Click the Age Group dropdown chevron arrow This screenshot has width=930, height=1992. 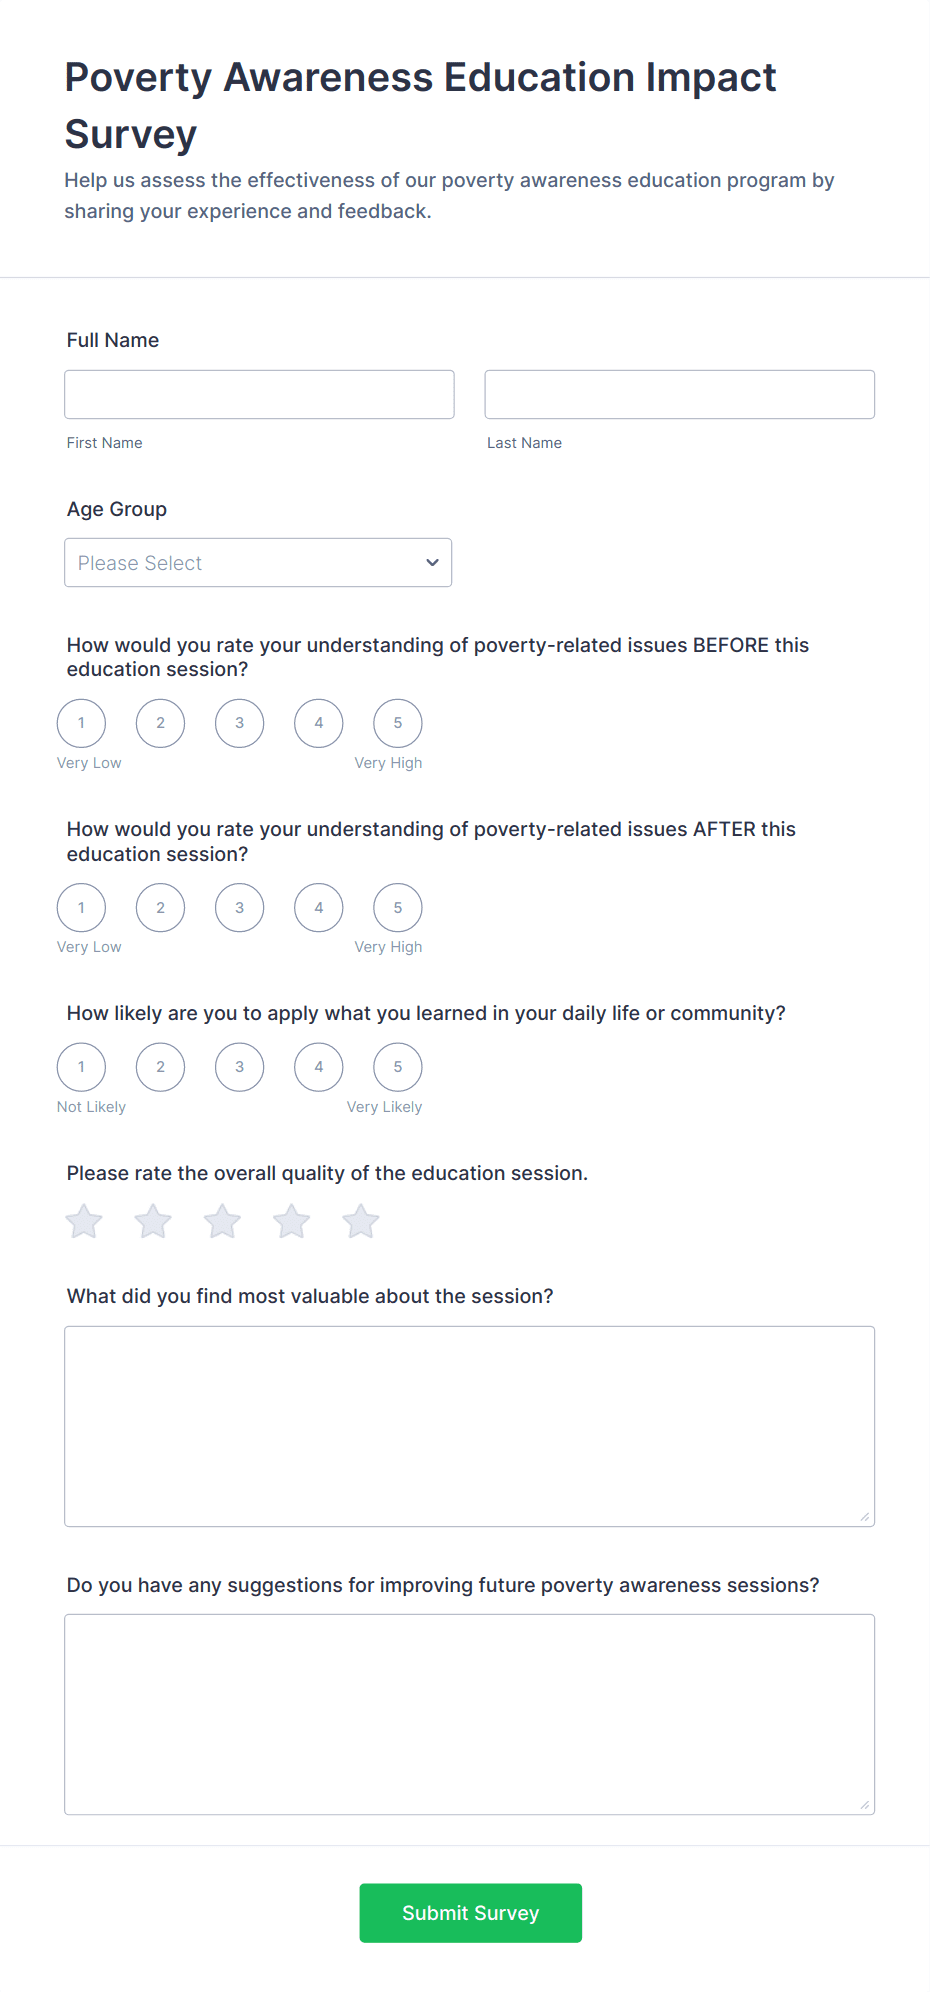(432, 563)
